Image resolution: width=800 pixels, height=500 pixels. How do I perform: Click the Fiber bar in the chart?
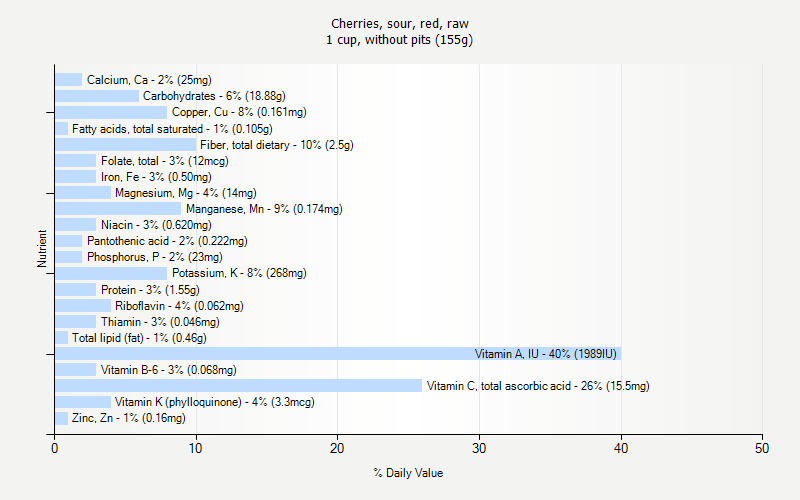pos(126,144)
